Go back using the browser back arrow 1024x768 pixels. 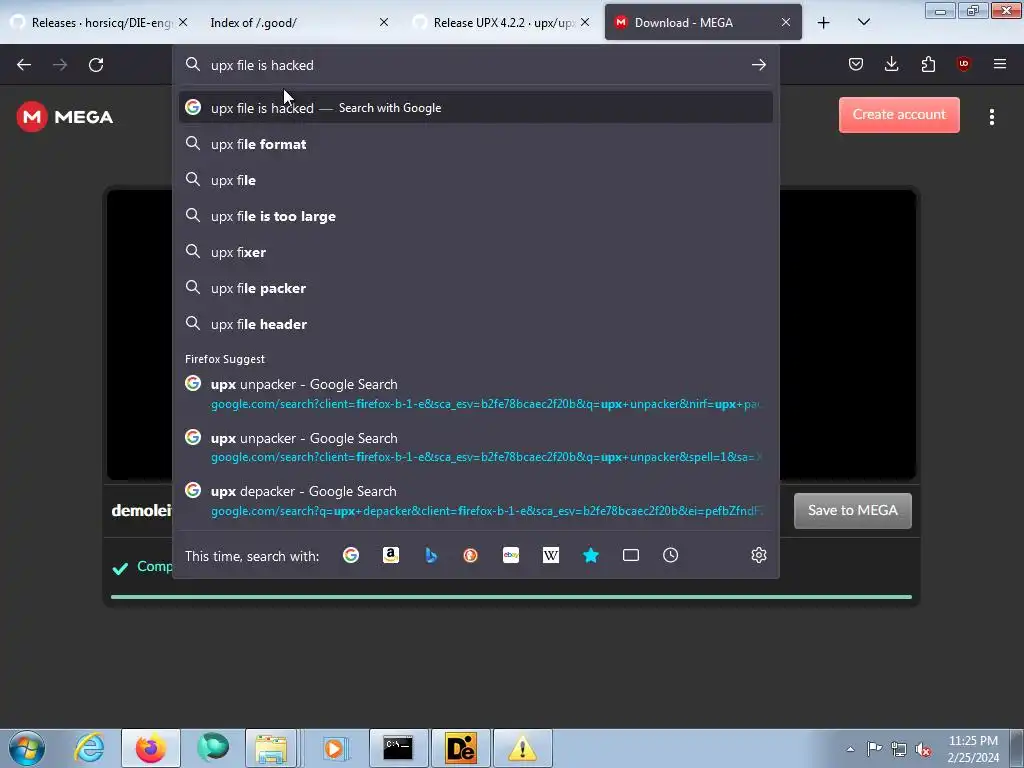(24, 65)
